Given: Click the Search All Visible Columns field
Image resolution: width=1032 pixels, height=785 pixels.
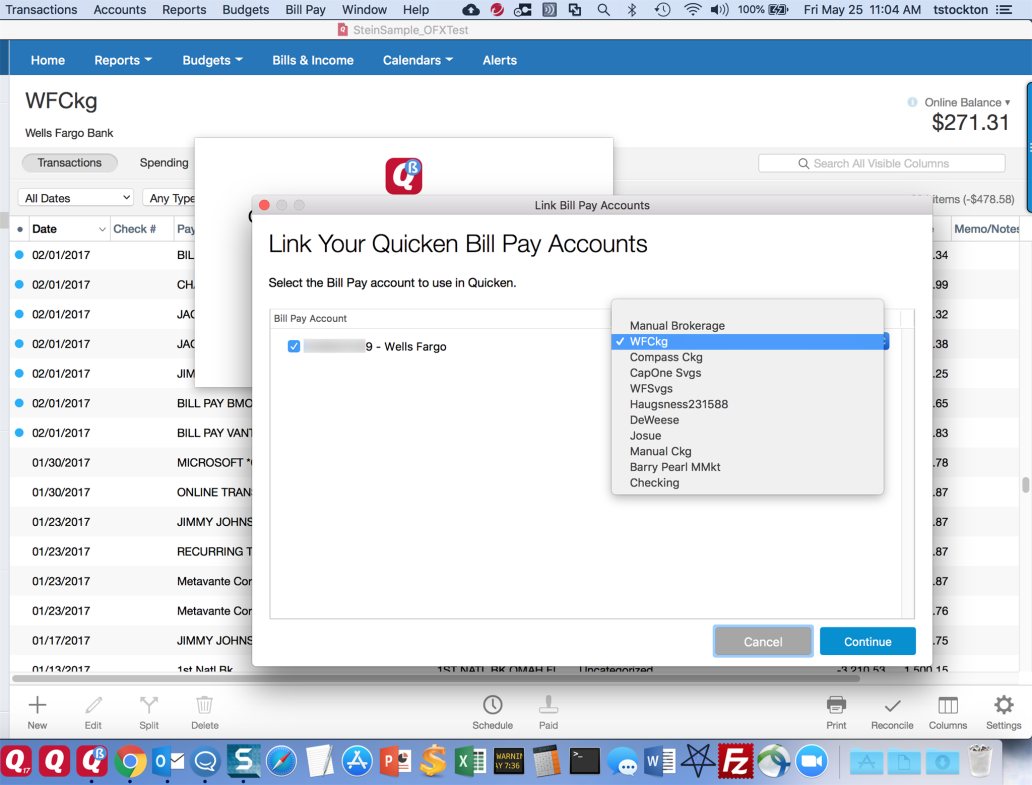Looking at the screenshot, I should (881, 163).
